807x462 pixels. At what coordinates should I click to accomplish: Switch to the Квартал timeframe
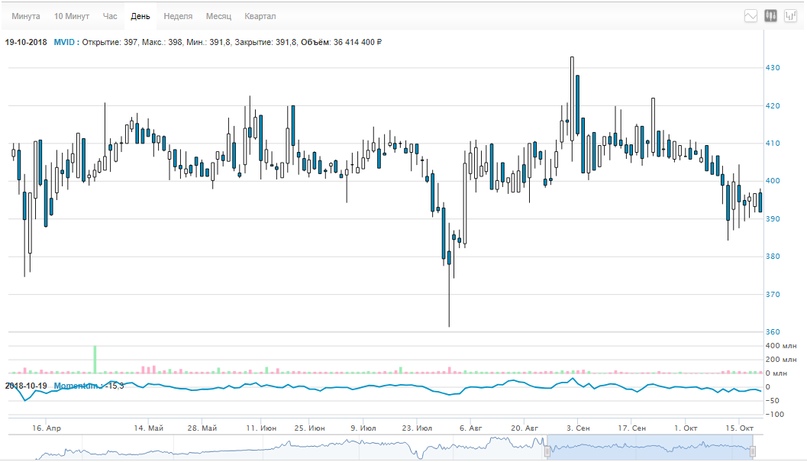[x=260, y=17]
